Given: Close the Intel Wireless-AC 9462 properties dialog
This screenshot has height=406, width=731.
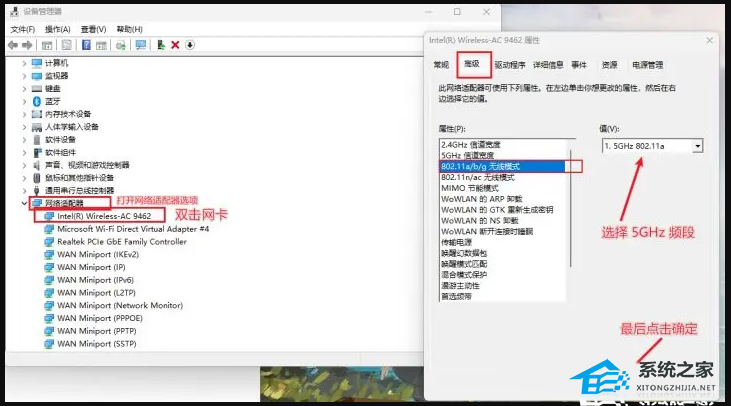Looking at the screenshot, I should coord(710,41).
